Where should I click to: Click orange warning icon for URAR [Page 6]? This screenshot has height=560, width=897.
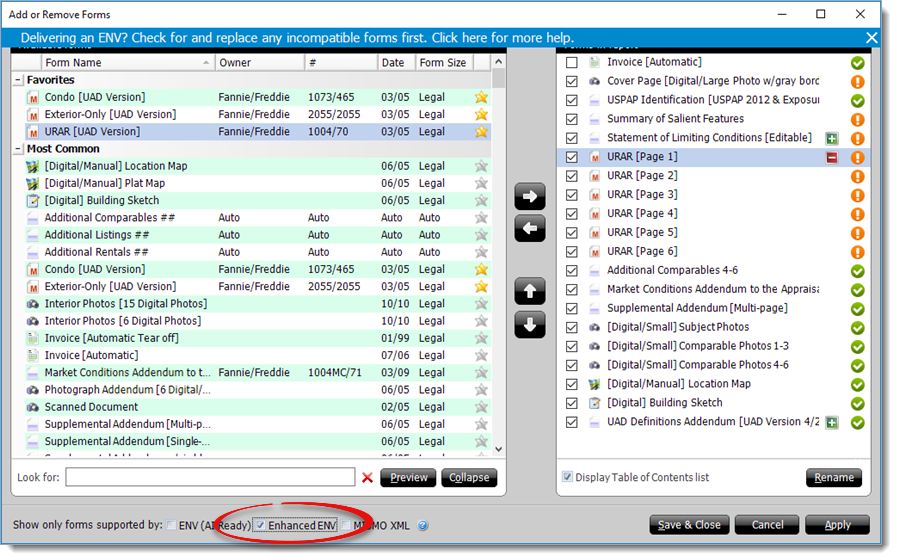click(858, 252)
